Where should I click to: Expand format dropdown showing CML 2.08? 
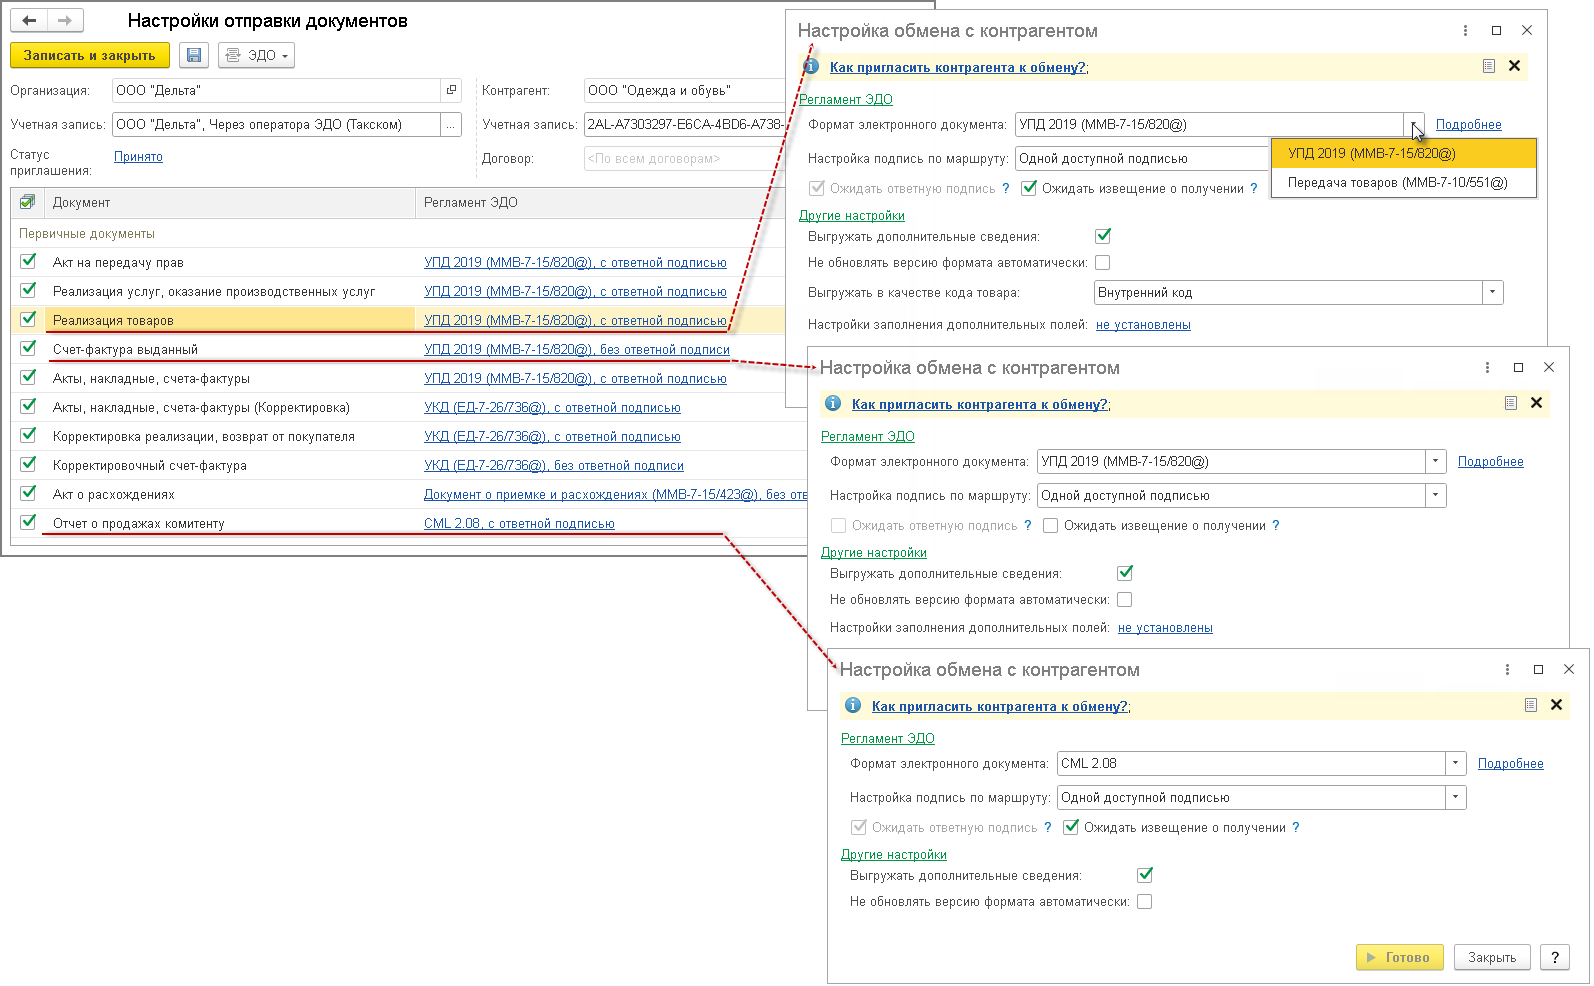[x=1456, y=763]
